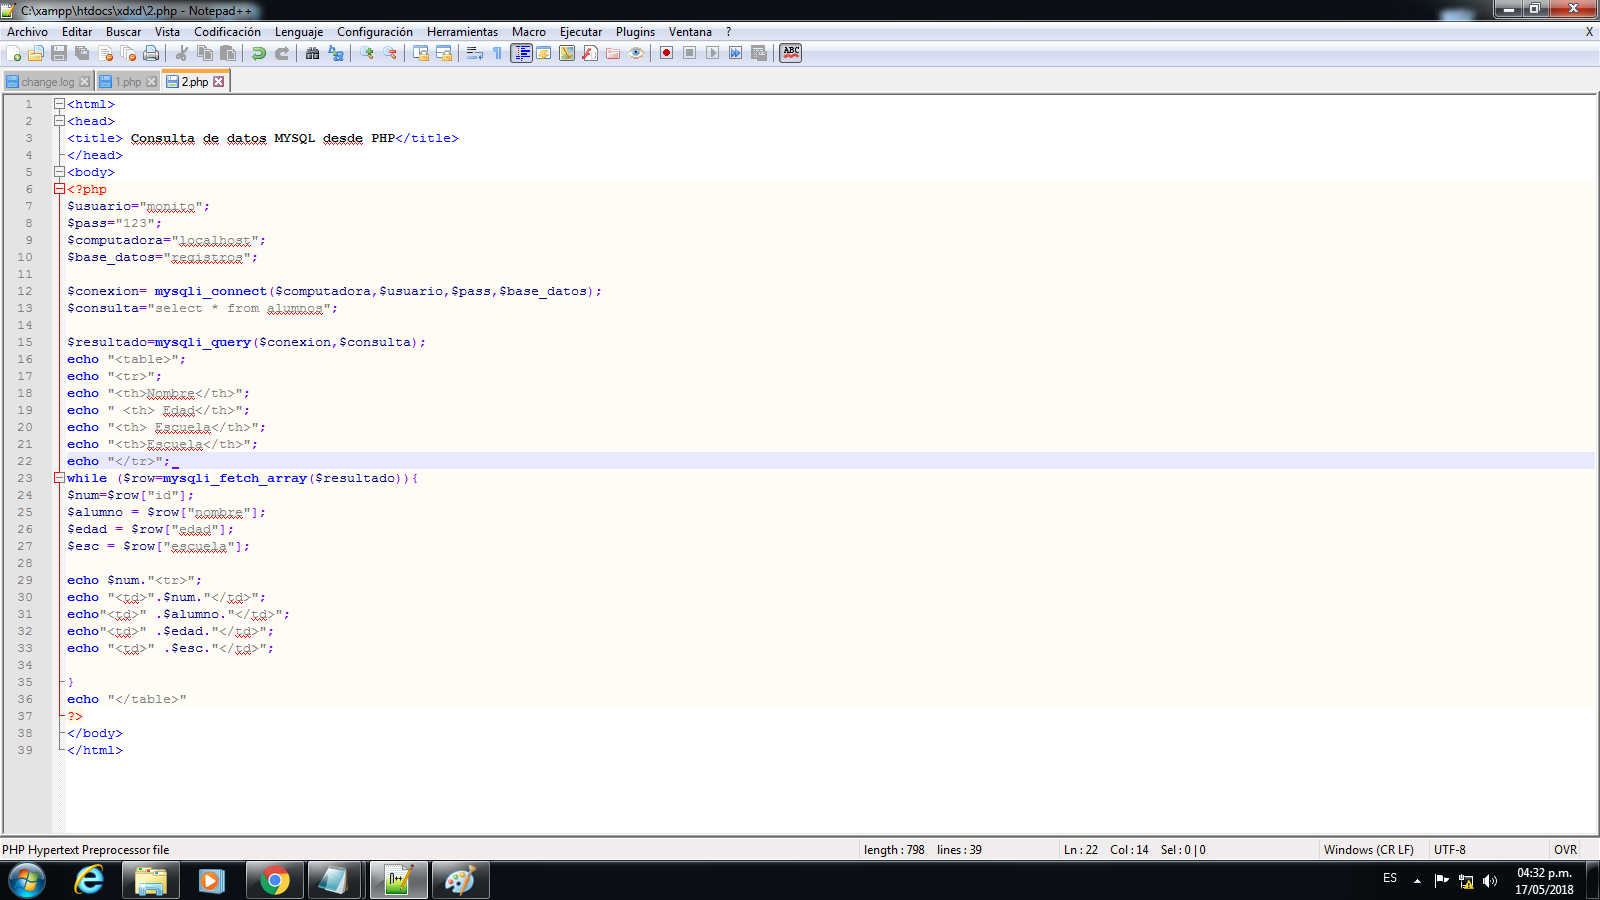Click the Zoom In magnifier icon

[x=367, y=53]
